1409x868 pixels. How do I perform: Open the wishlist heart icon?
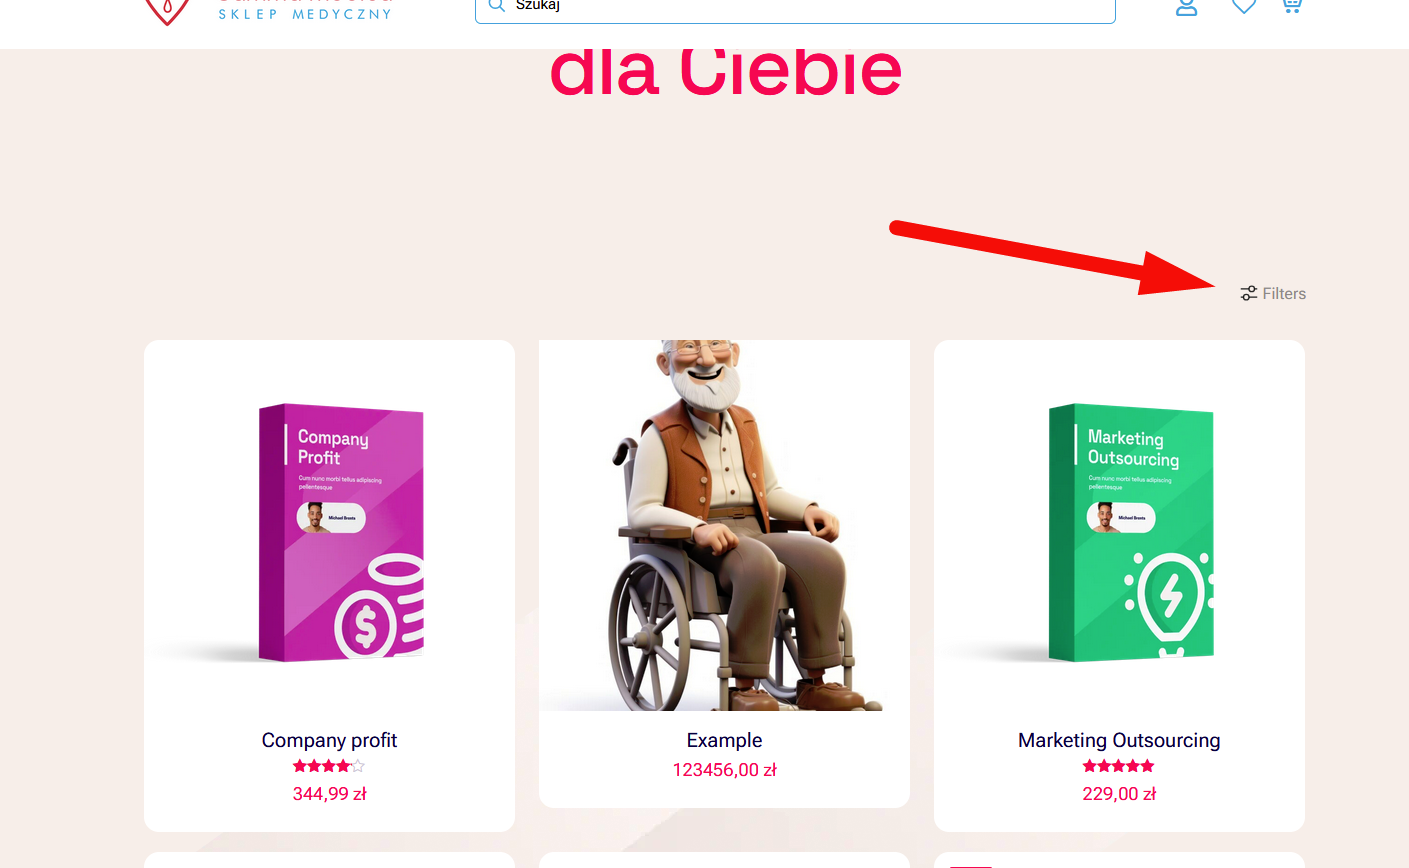point(1243,6)
